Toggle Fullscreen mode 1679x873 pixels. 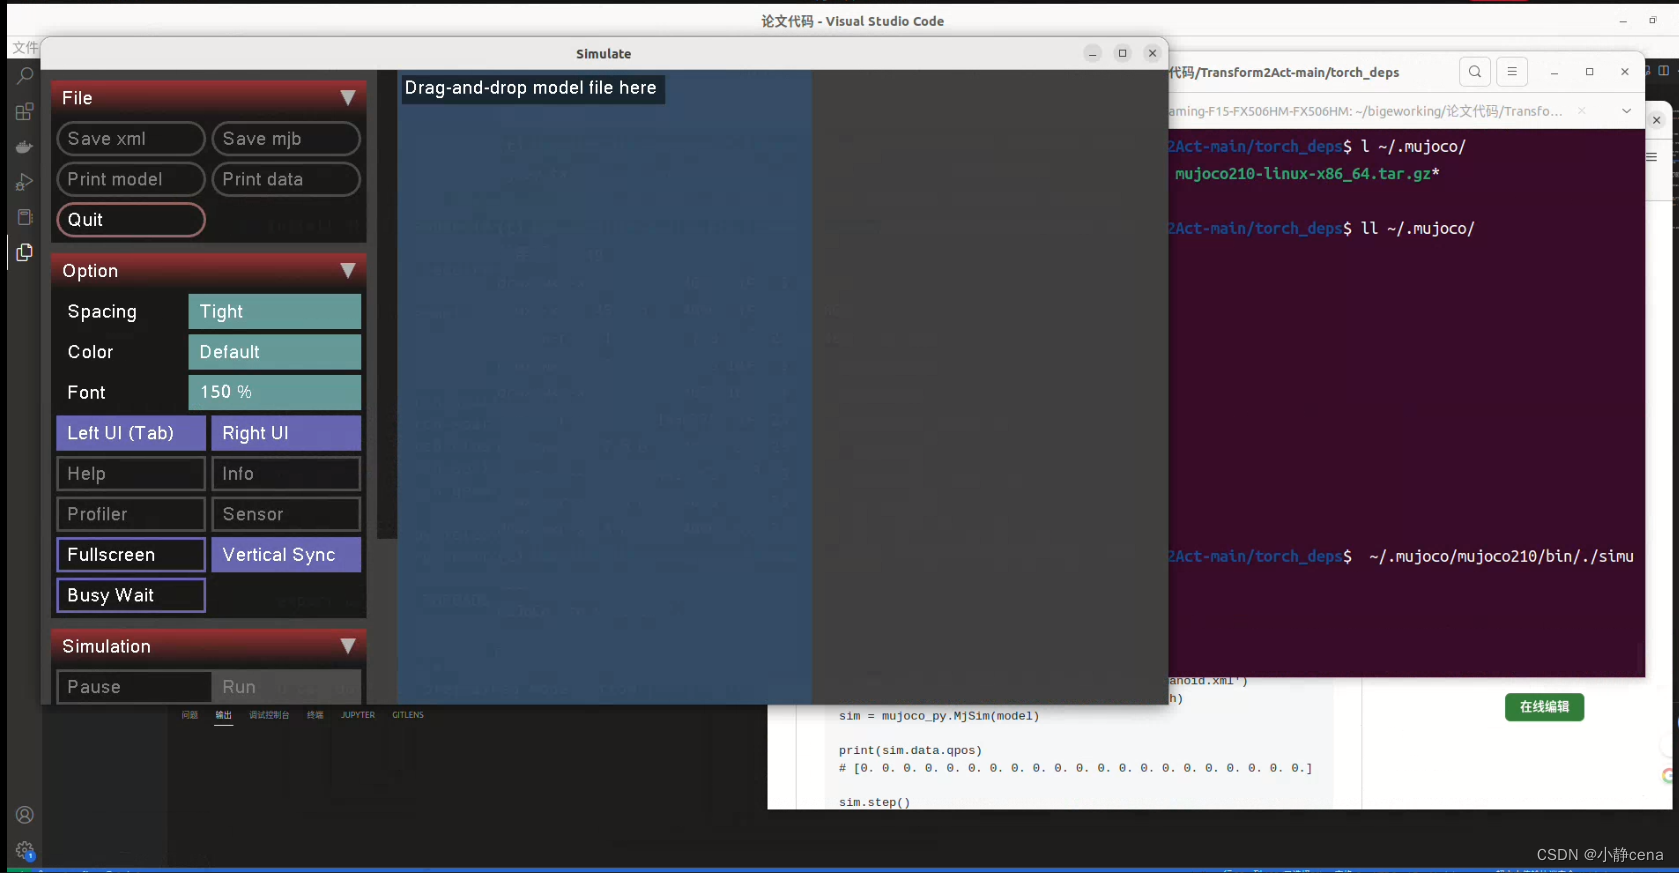131,555
